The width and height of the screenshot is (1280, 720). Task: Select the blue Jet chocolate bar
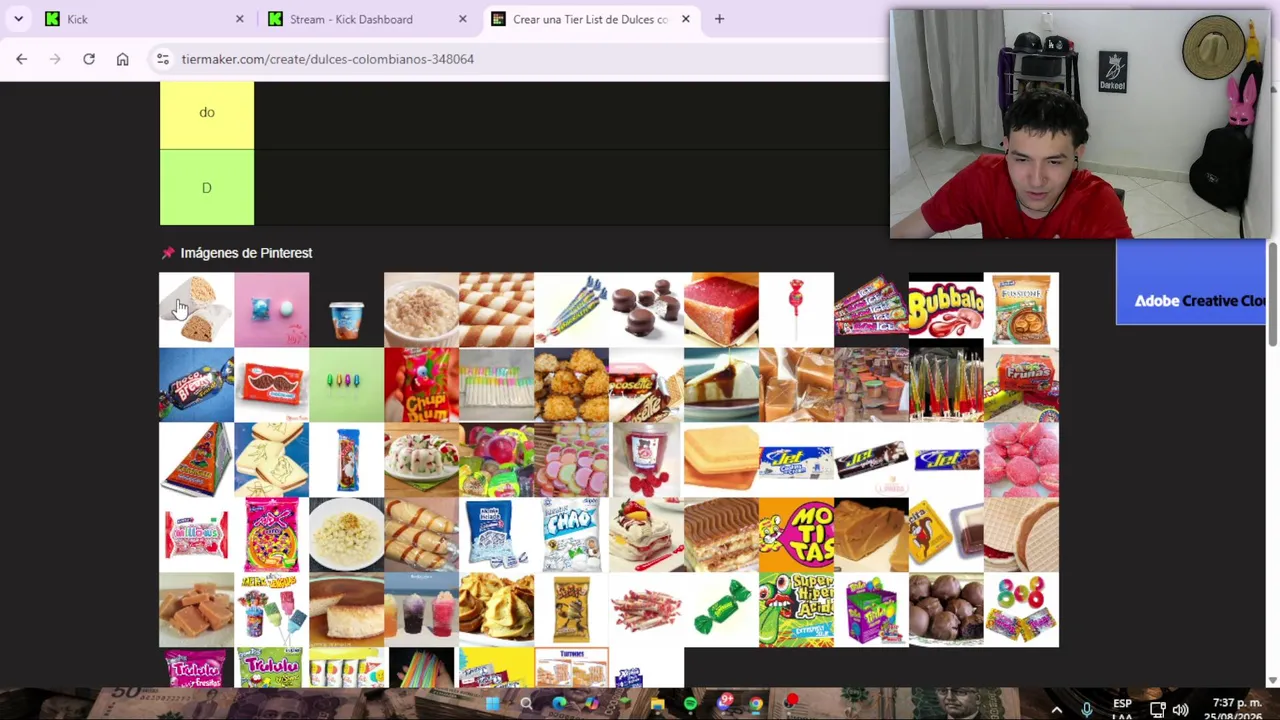[x=946, y=460]
